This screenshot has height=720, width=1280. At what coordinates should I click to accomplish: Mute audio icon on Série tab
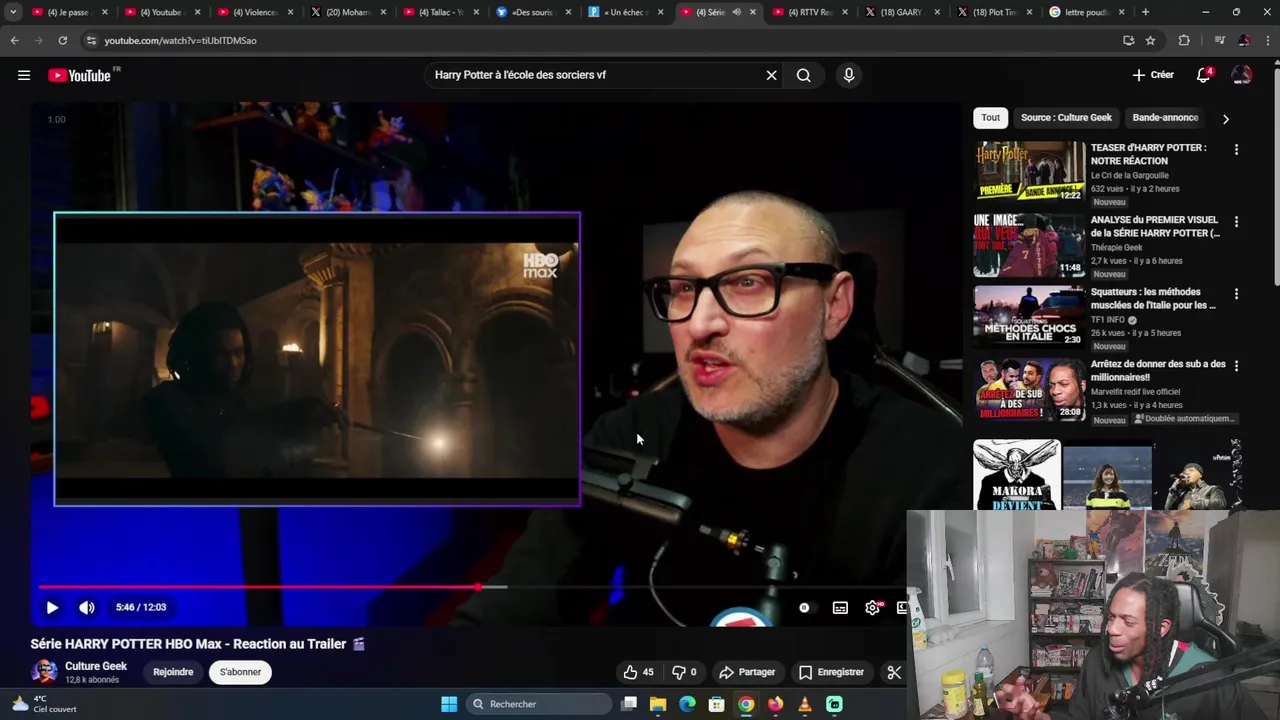pyautogui.click(x=736, y=12)
